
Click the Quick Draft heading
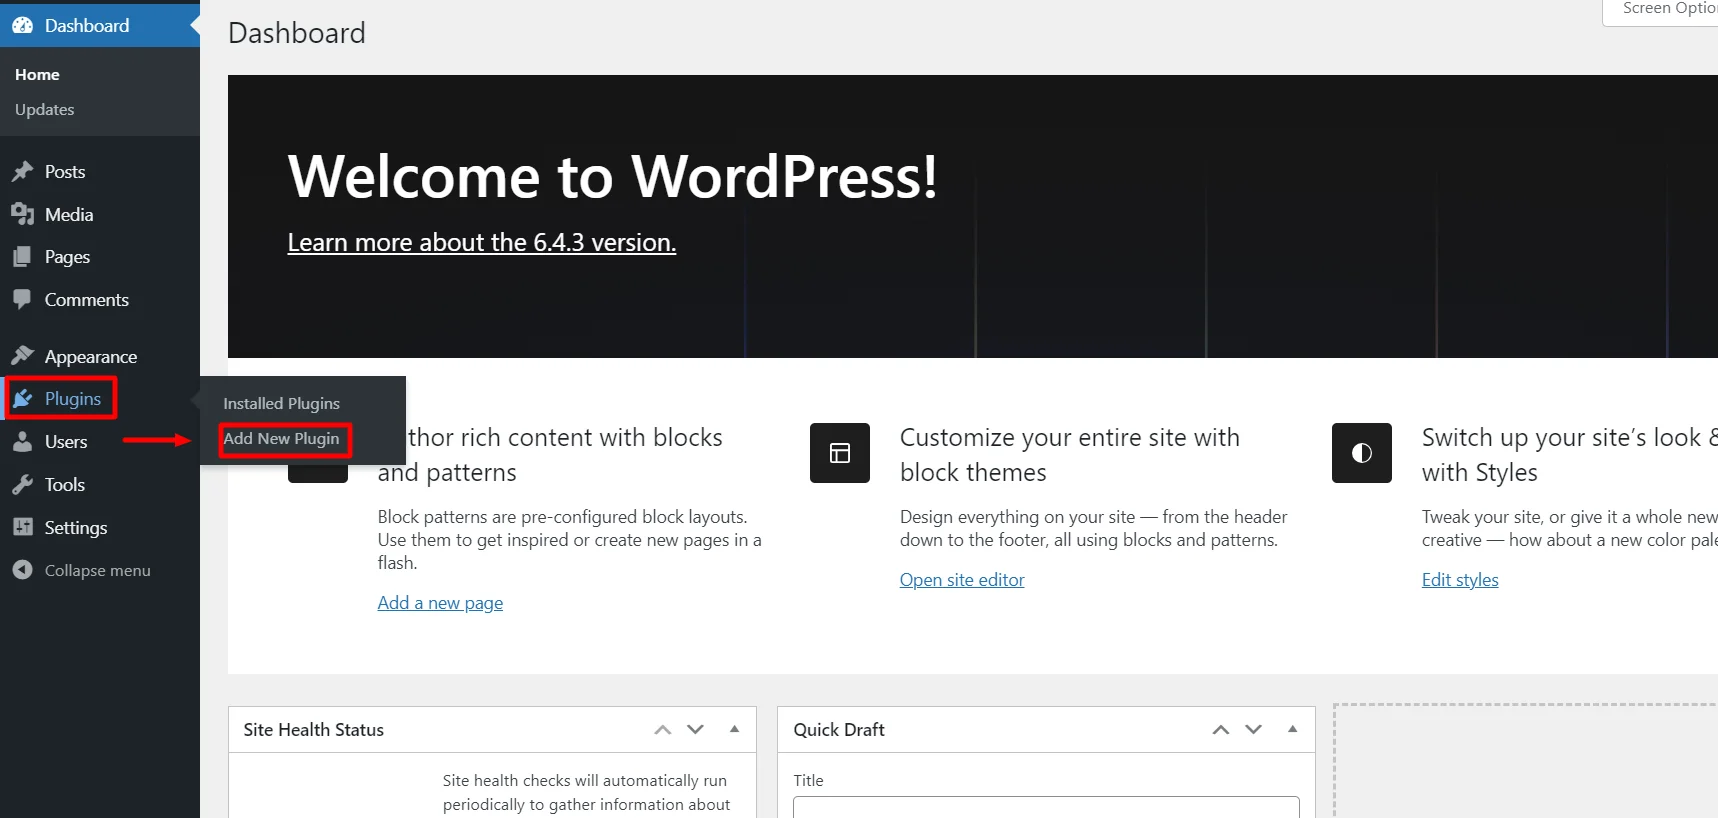point(839,730)
